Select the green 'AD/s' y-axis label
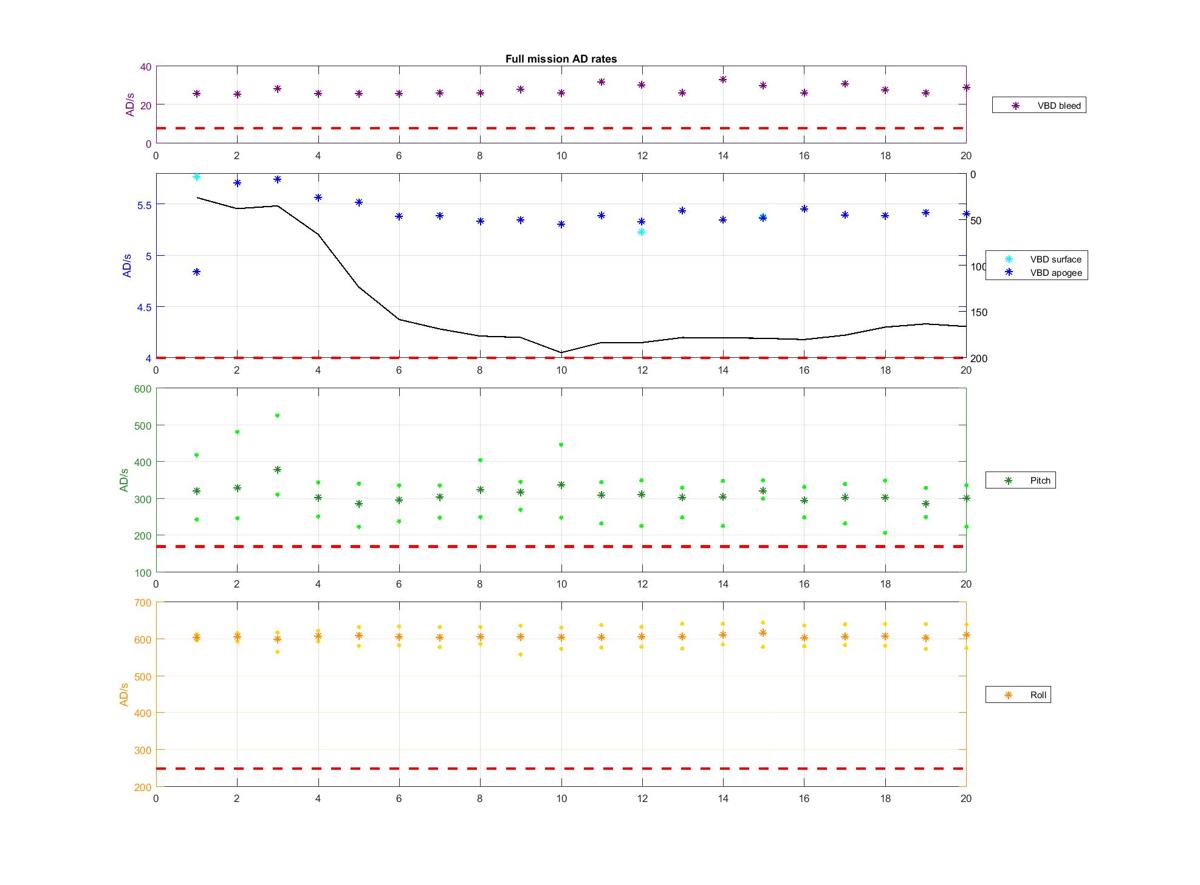 [125, 480]
